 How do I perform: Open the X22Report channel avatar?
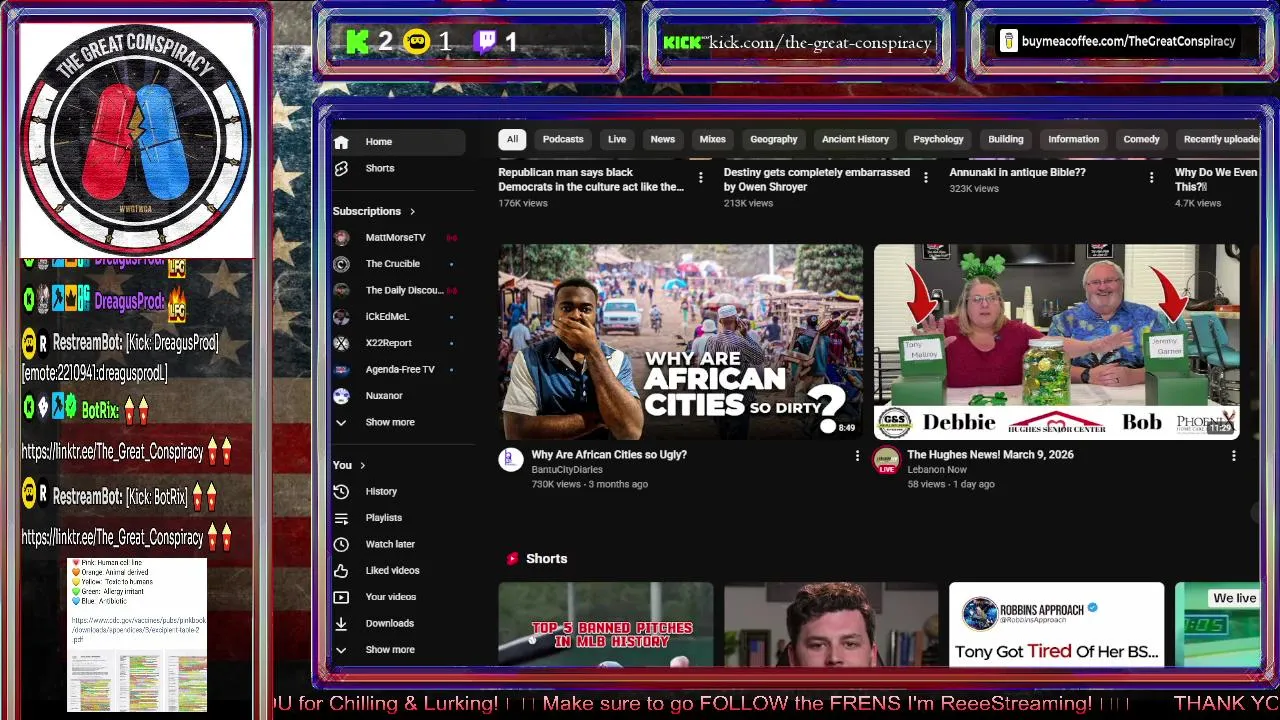pyautogui.click(x=341, y=343)
